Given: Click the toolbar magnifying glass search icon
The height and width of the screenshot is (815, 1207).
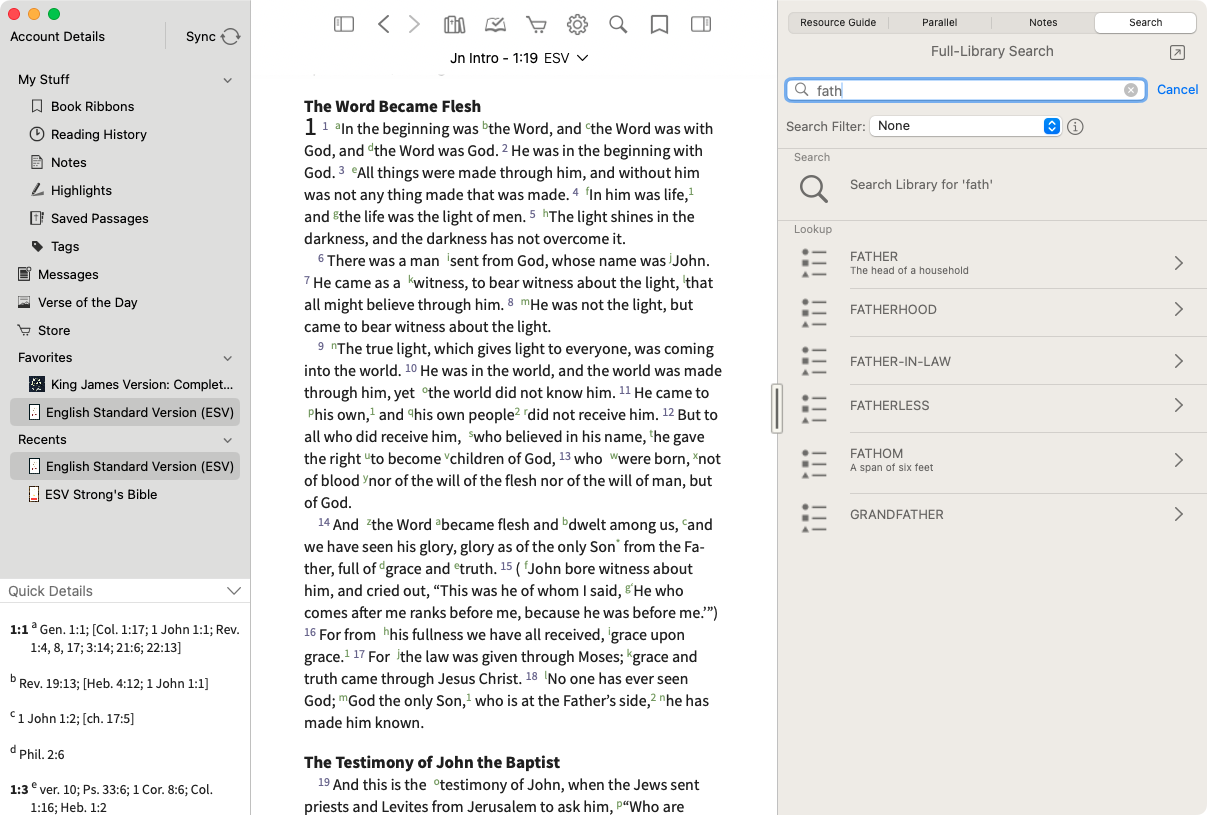Looking at the screenshot, I should (x=618, y=25).
